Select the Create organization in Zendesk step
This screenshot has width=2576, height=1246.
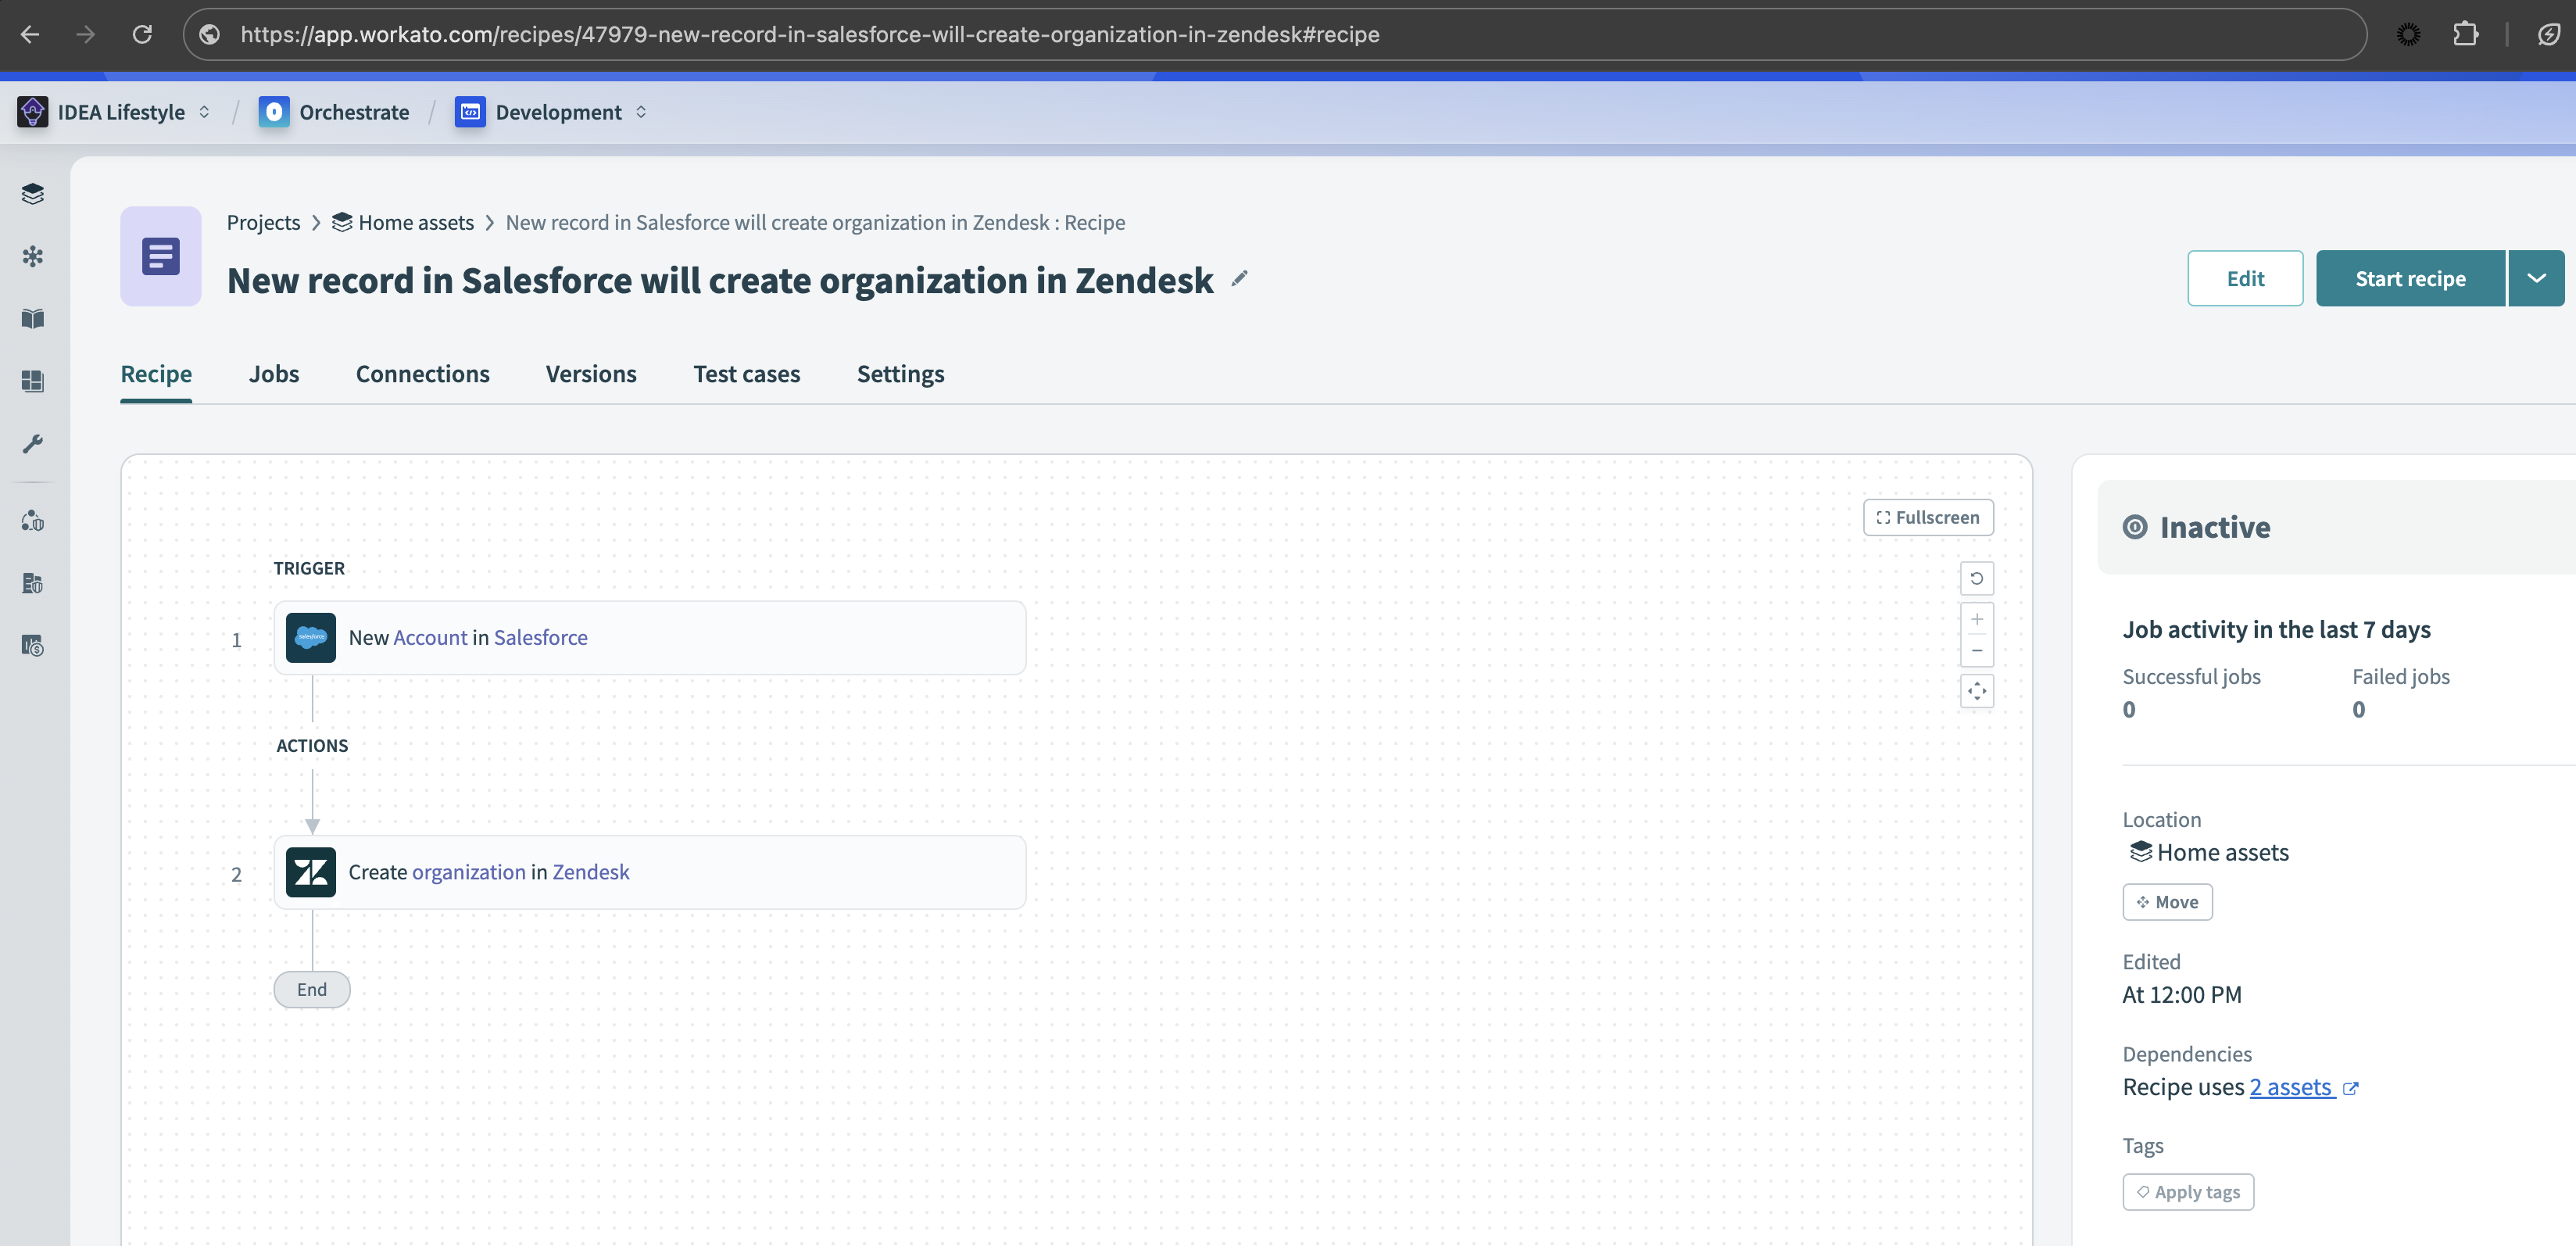click(649, 872)
